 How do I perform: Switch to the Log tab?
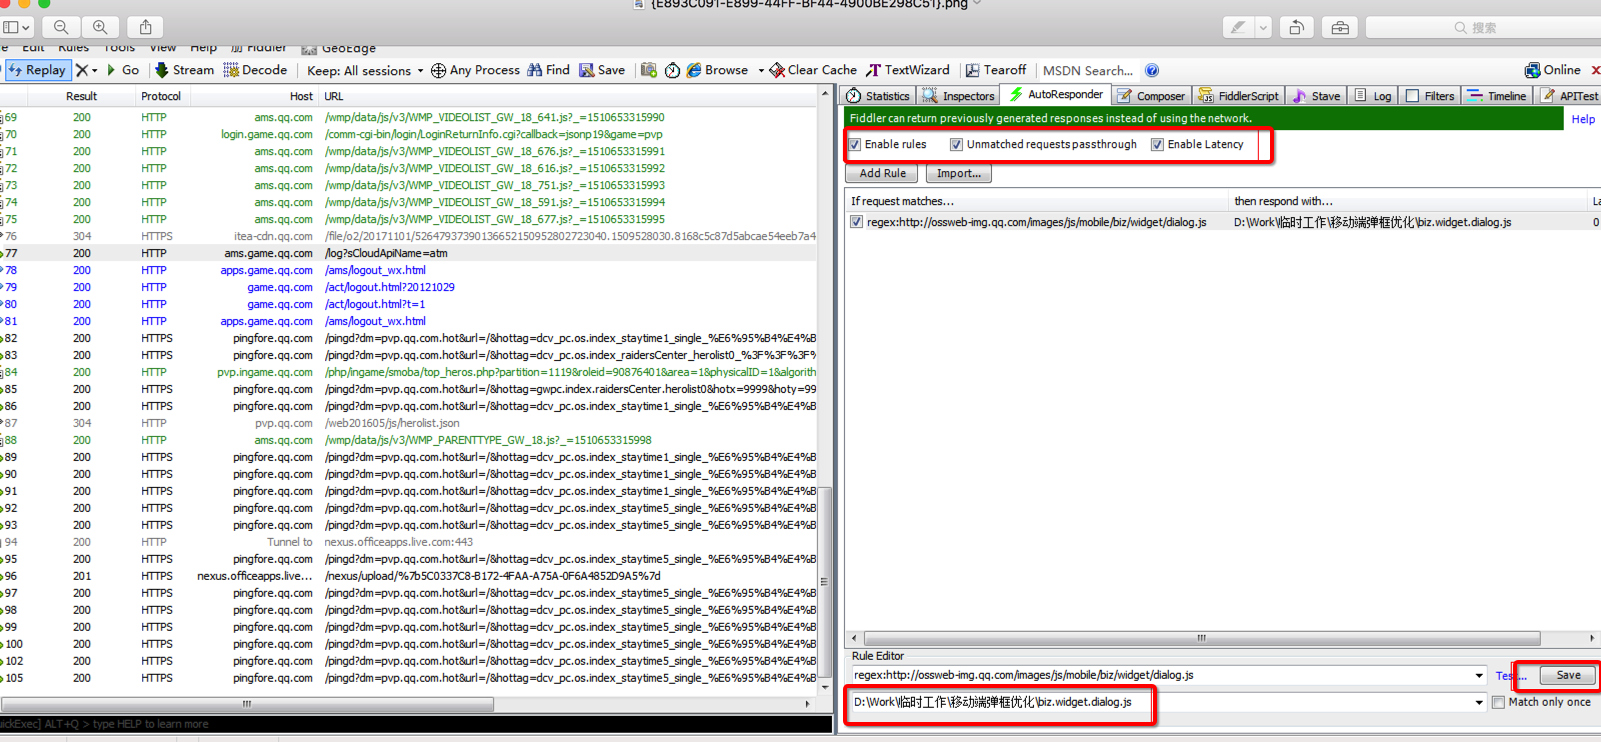pos(1373,96)
